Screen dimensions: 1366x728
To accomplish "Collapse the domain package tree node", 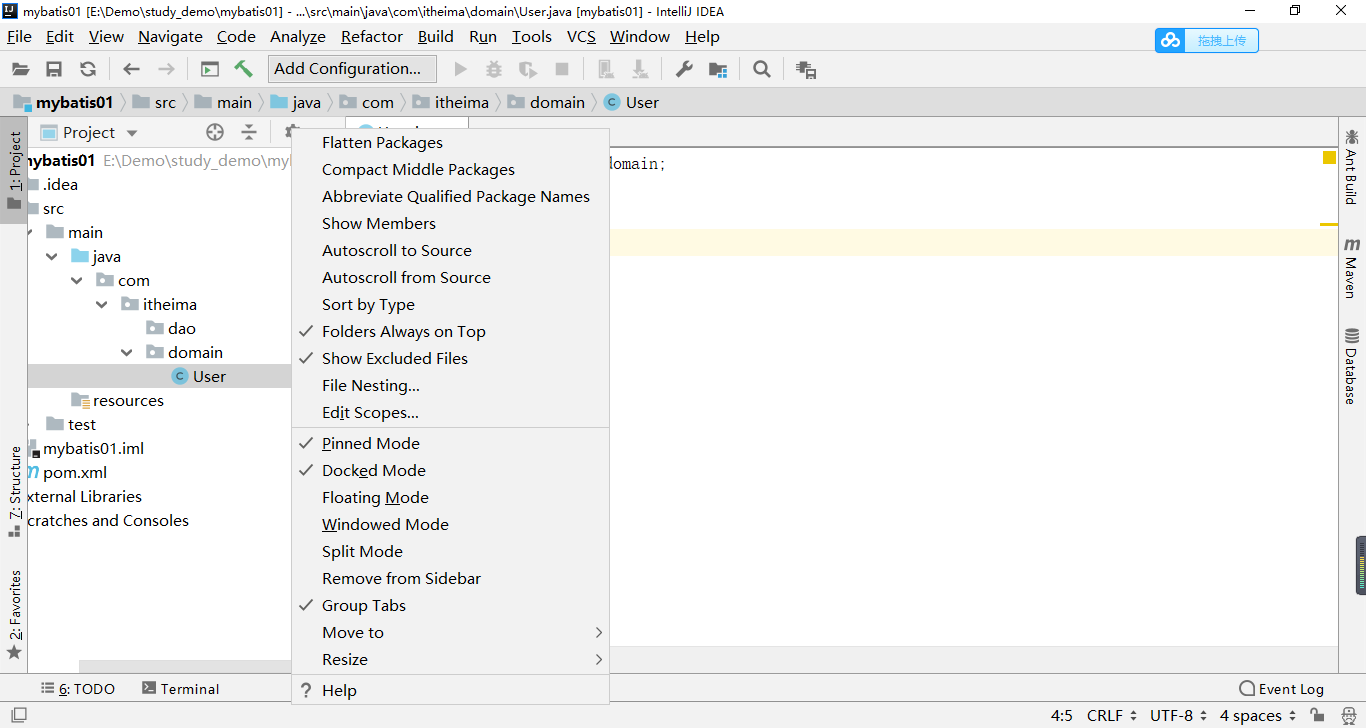I will 127,352.
